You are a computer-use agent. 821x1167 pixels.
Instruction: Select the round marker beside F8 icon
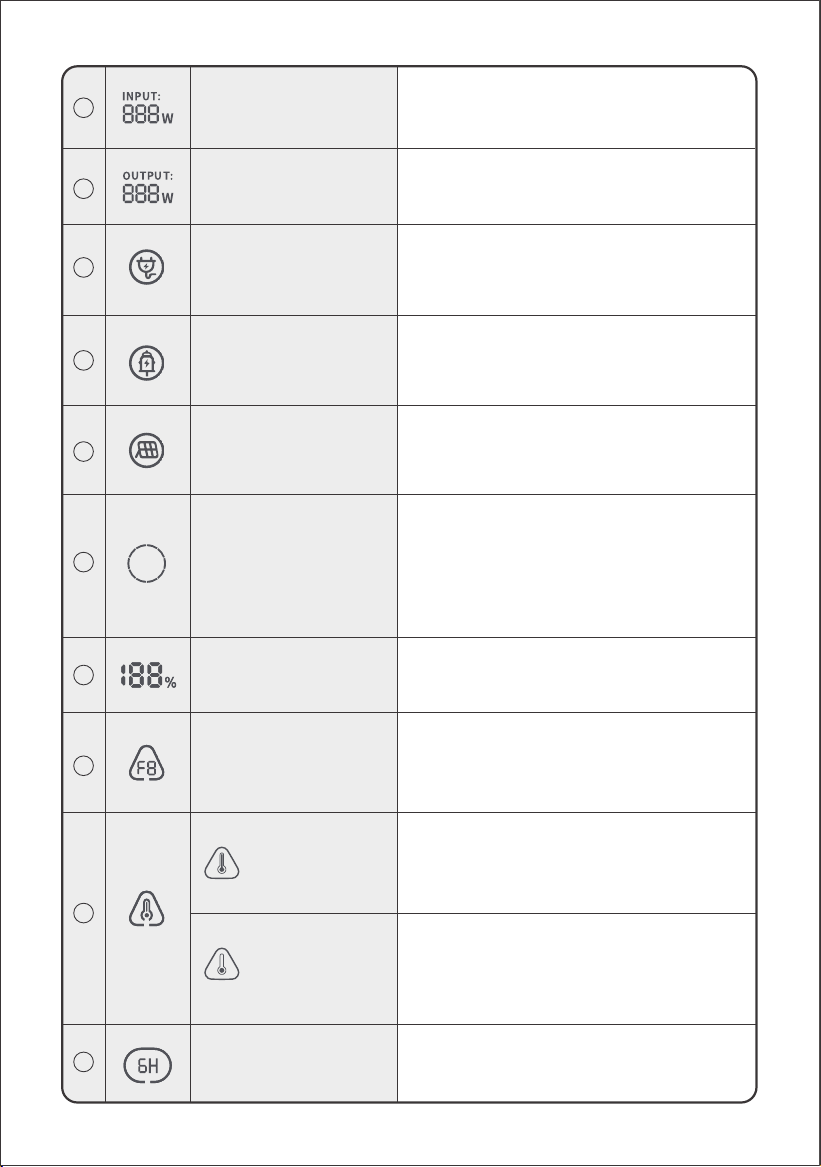[83, 765]
